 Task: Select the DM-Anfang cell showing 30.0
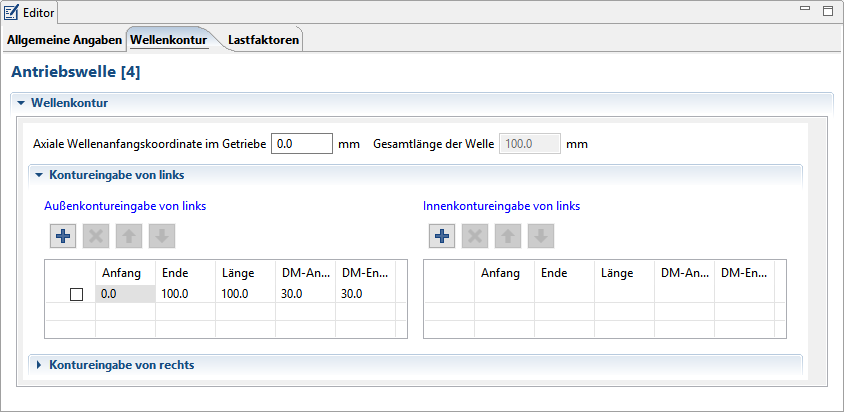click(304, 294)
